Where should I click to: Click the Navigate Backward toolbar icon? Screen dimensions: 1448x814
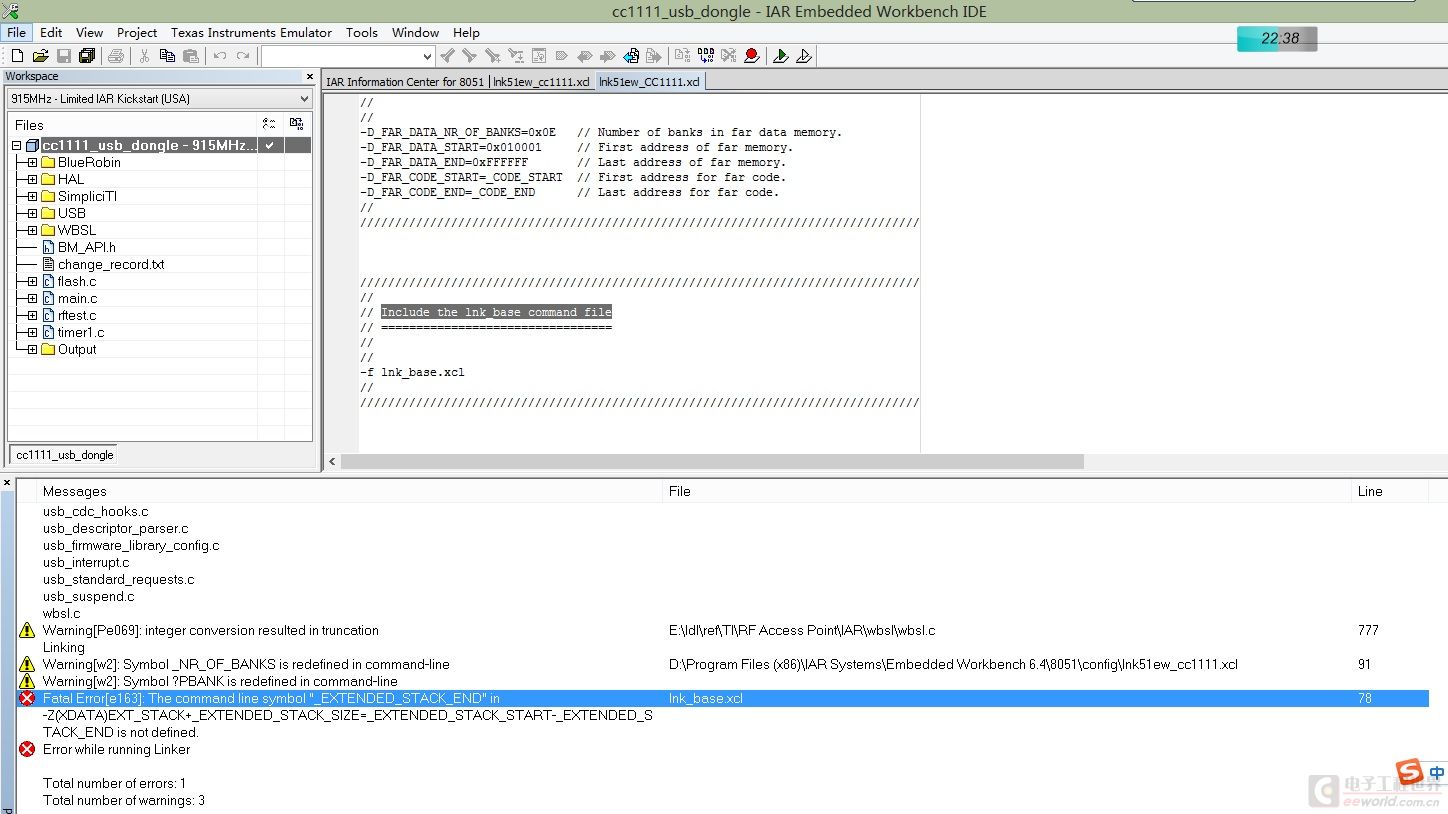coord(630,56)
